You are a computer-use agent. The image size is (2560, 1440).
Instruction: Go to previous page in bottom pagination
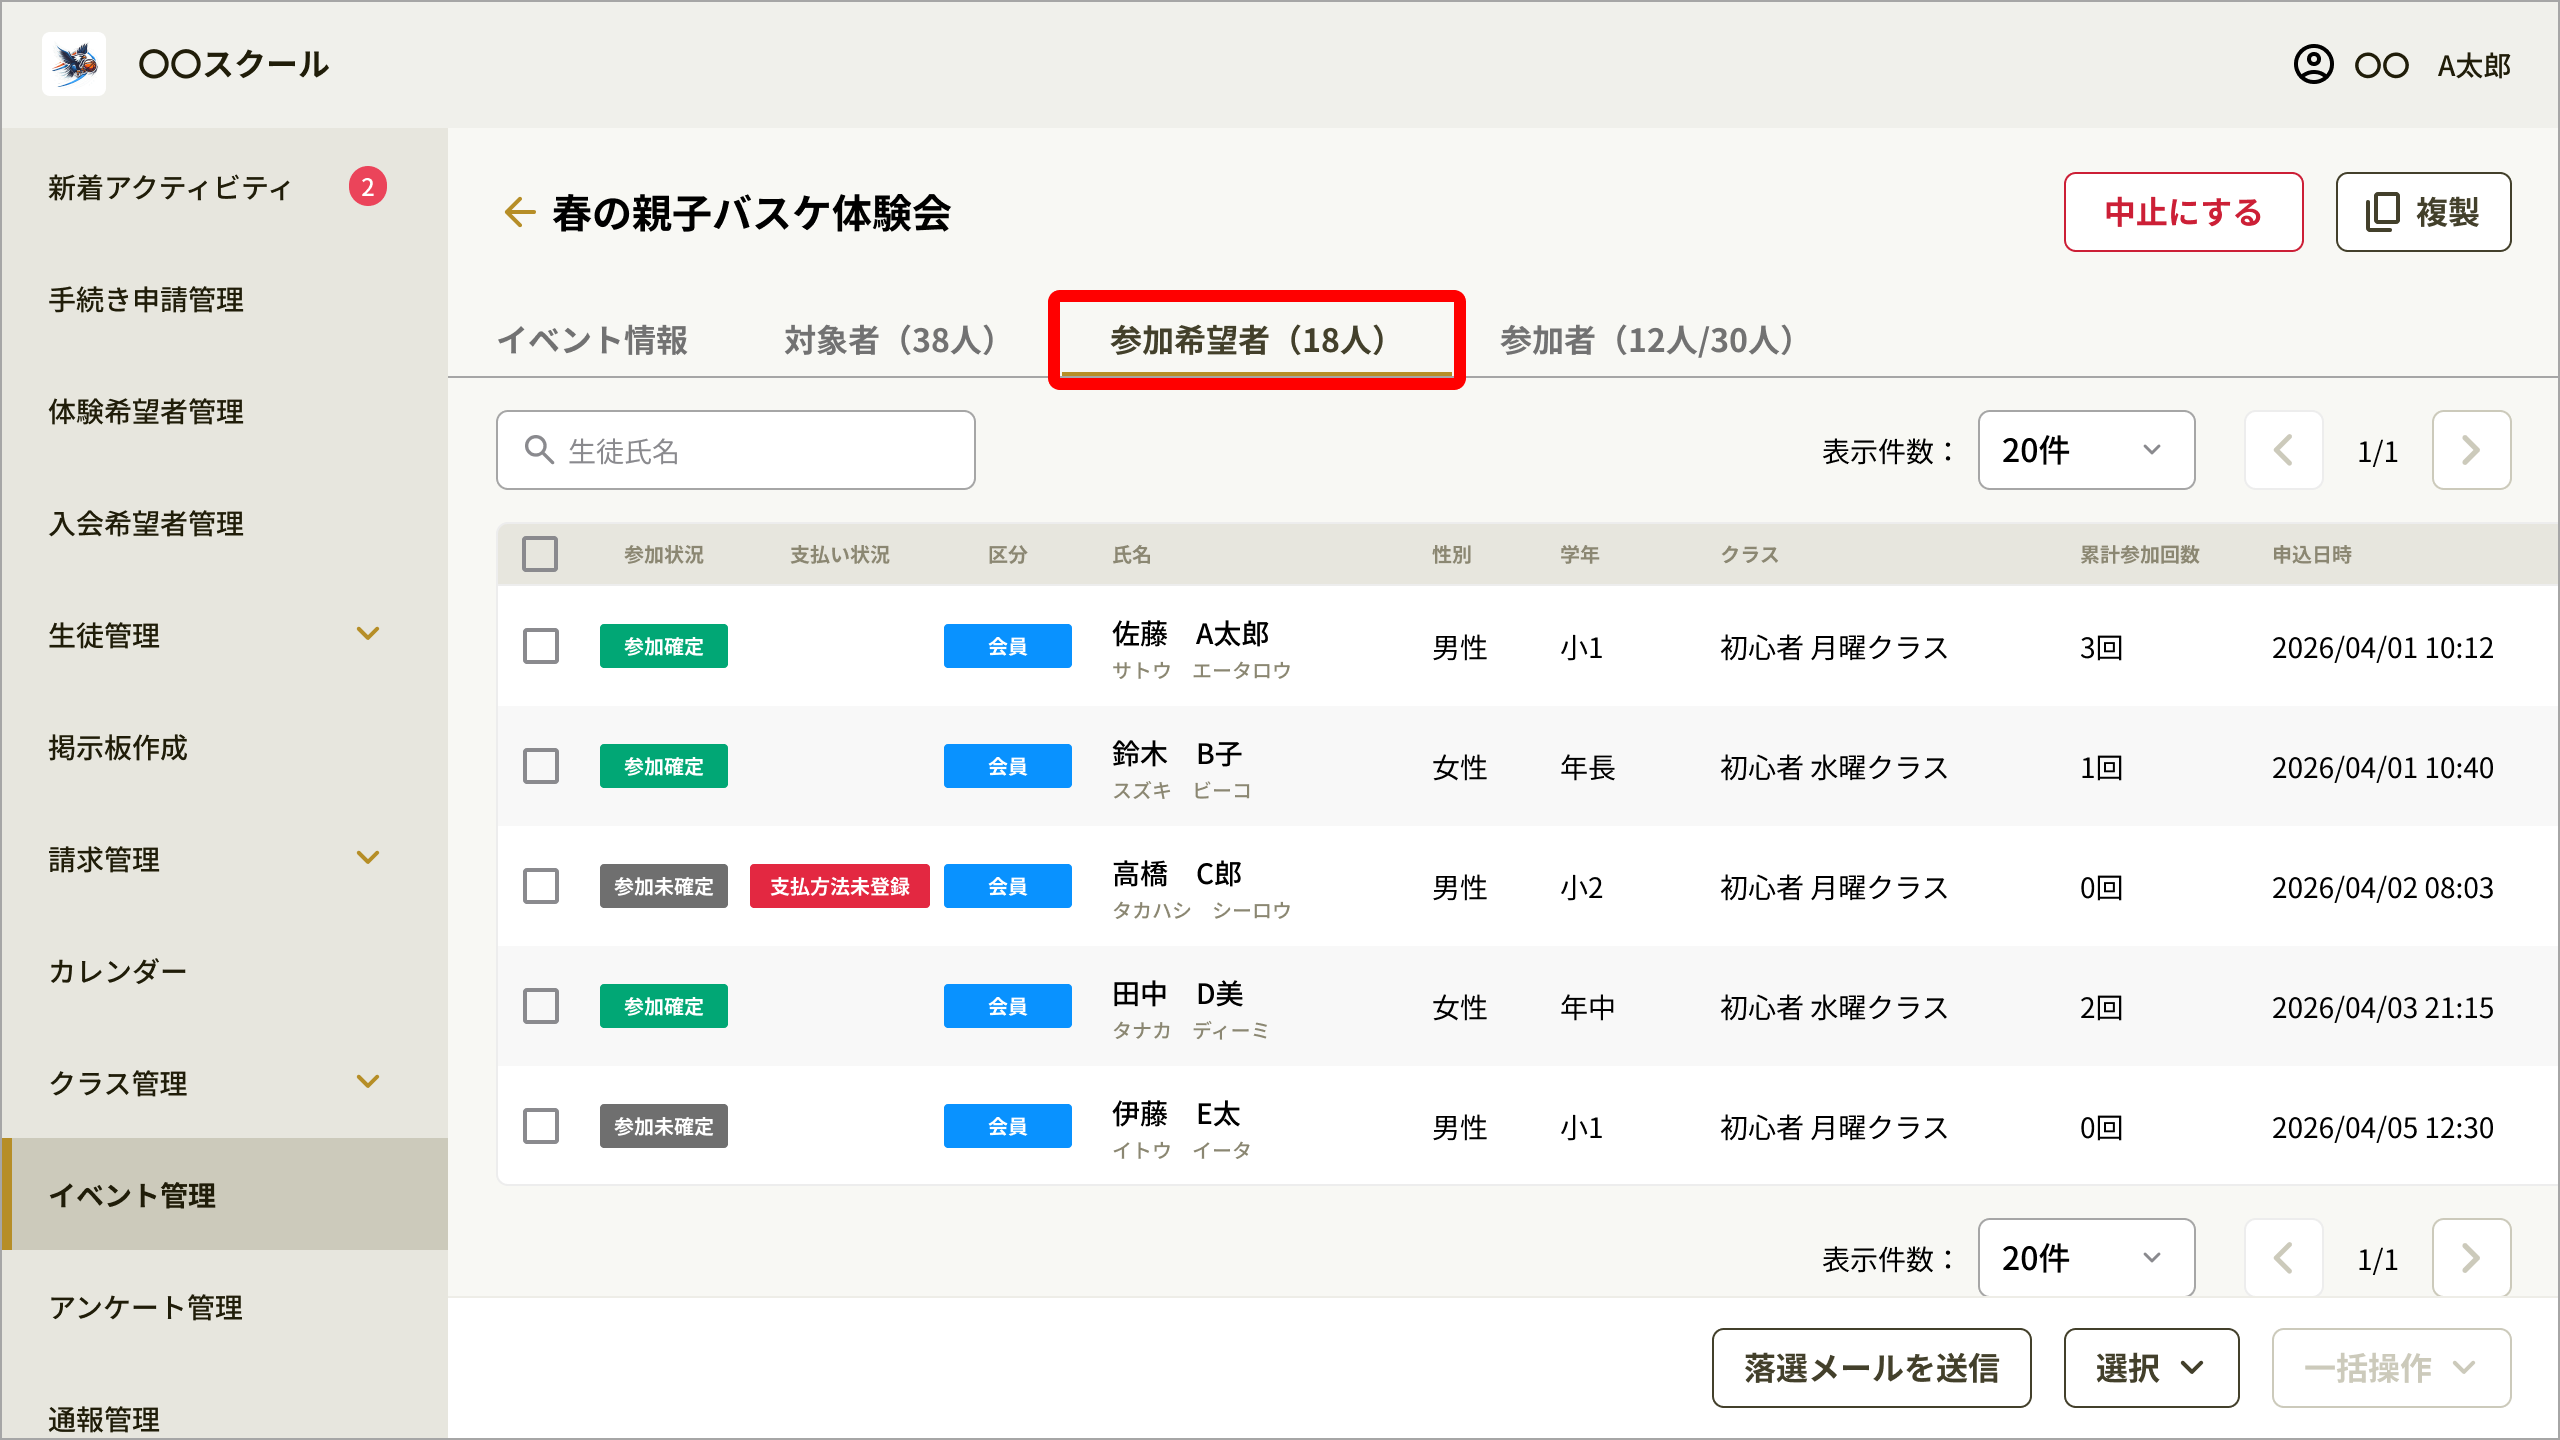coord(2283,1258)
